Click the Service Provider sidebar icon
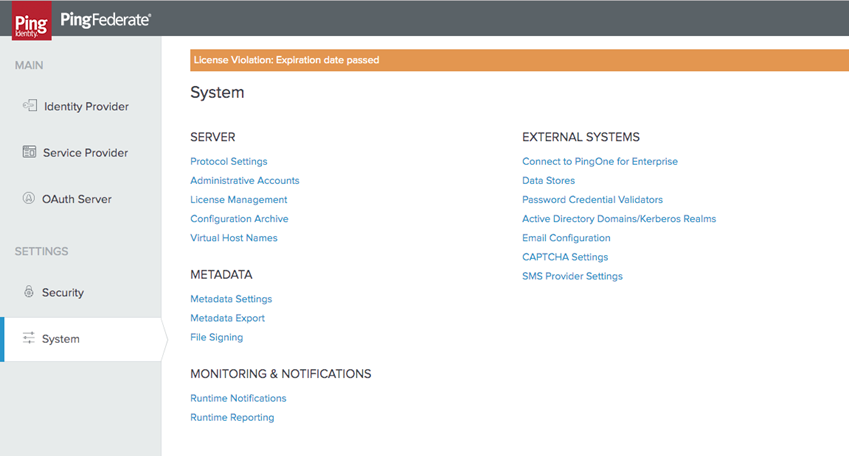 (x=29, y=152)
